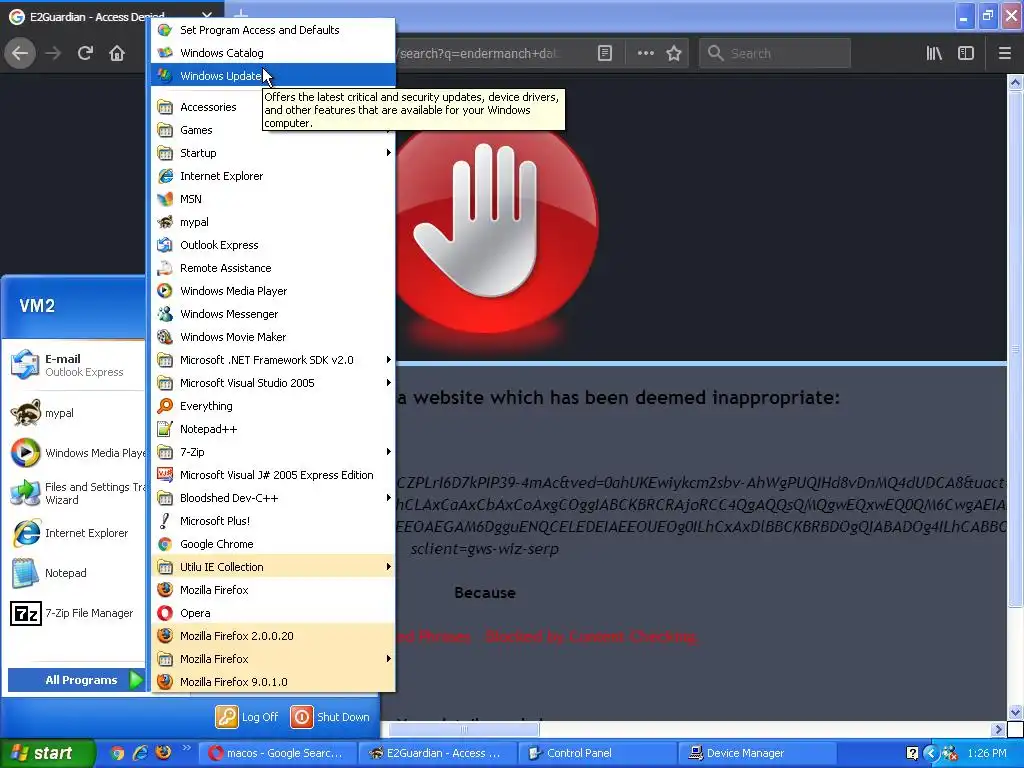
Task: Click Mozilla Firefox 9.0.1.0 icon
Action: [165, 682]
